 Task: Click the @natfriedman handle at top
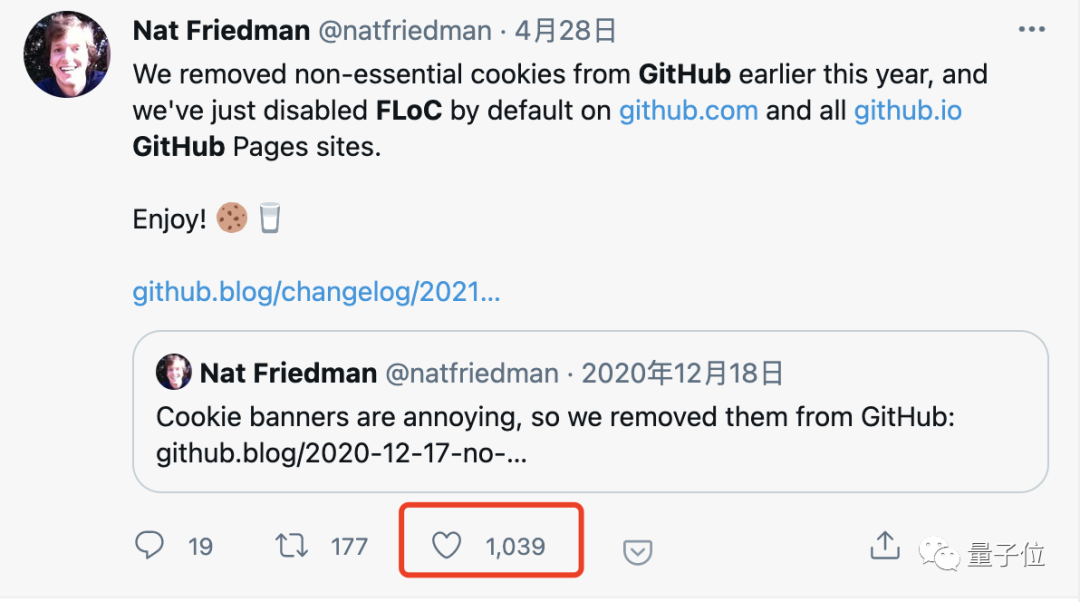coord(405,31)
